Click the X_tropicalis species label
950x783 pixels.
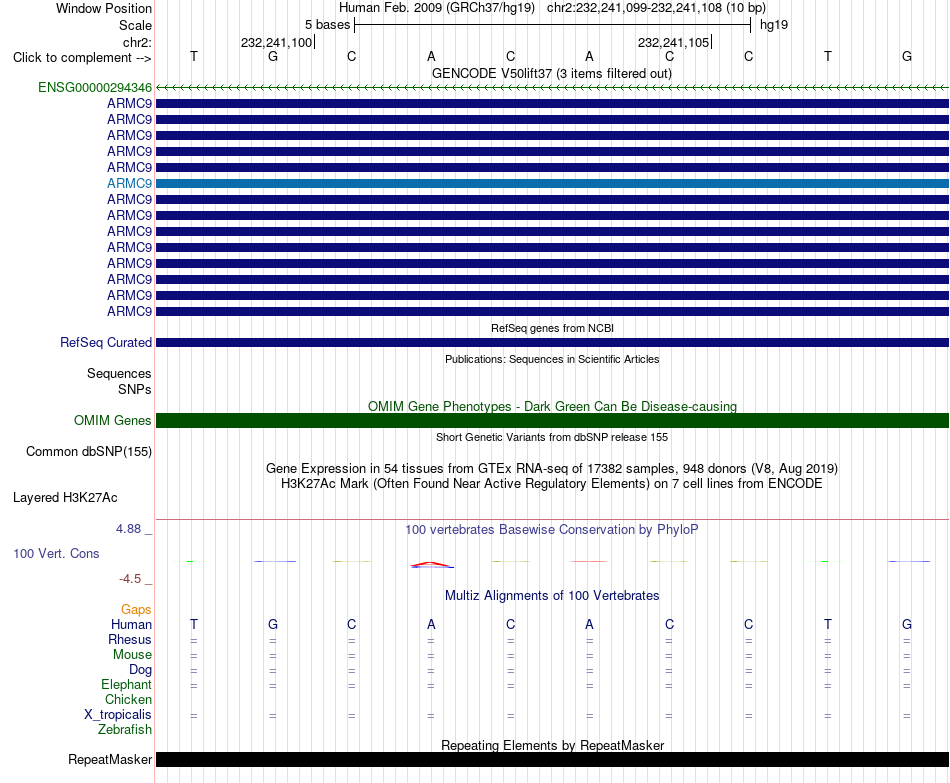click(x=118, y=715)
